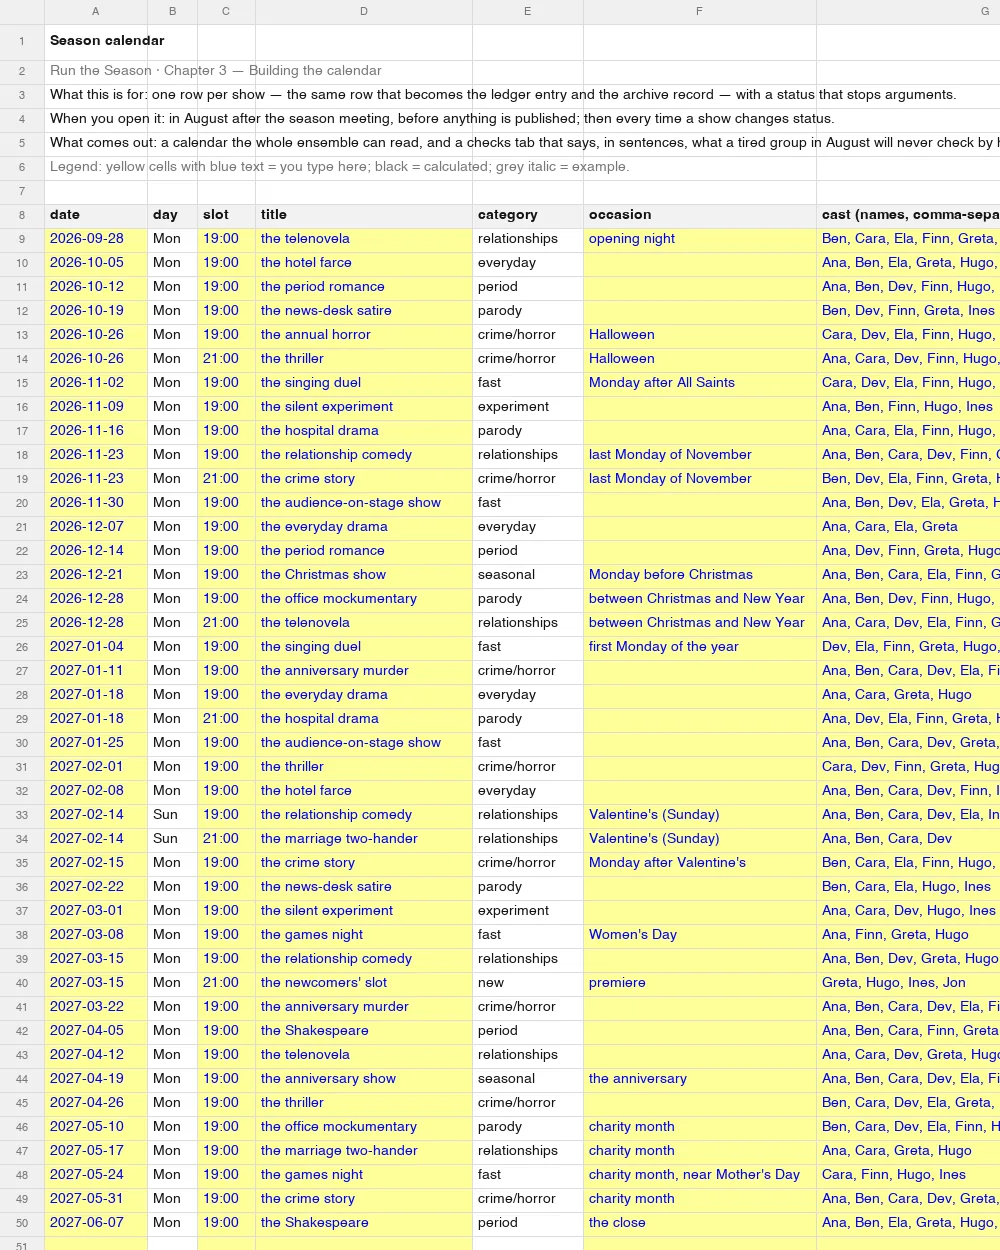The height and width of the screenshot is (1250, 1000).
Task: Click 'the thriller' in row 31
Action: pyautogui.click(x=364, y=767)
